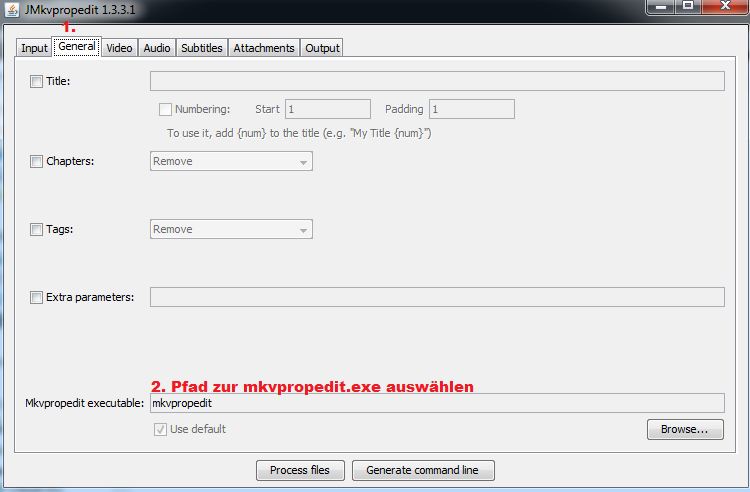Screen dimensions: 750x492
Task: Click the {num} title hint text
Action: pos(299,133)
